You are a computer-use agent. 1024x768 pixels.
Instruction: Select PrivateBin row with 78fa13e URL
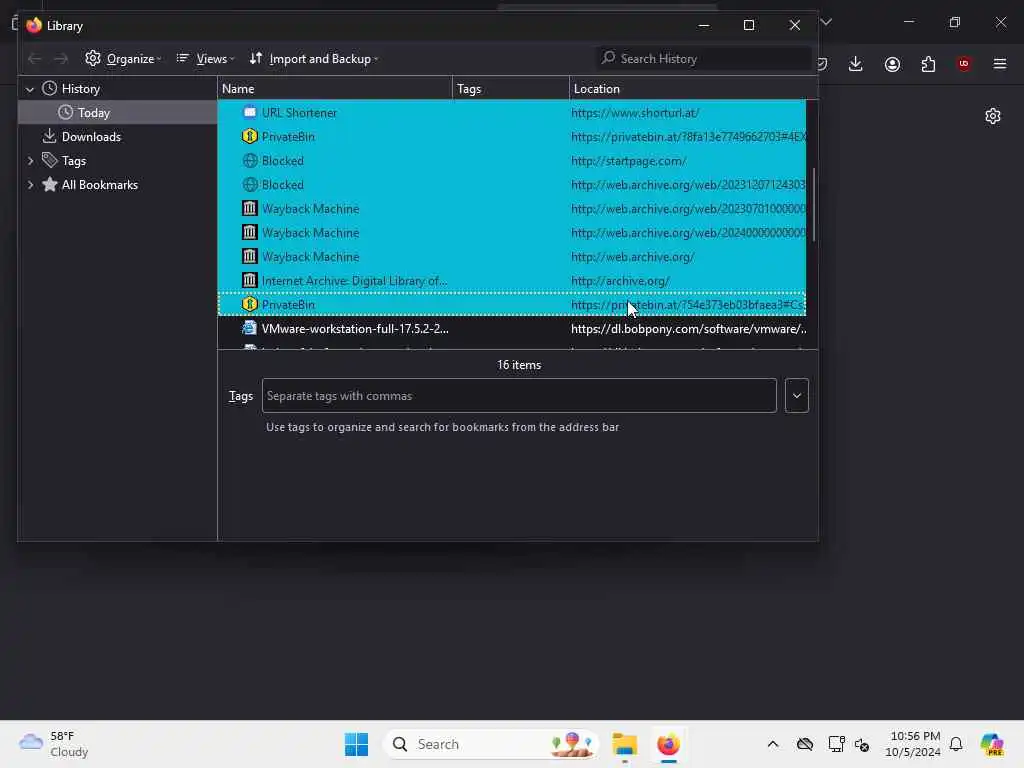click(512, 136)
